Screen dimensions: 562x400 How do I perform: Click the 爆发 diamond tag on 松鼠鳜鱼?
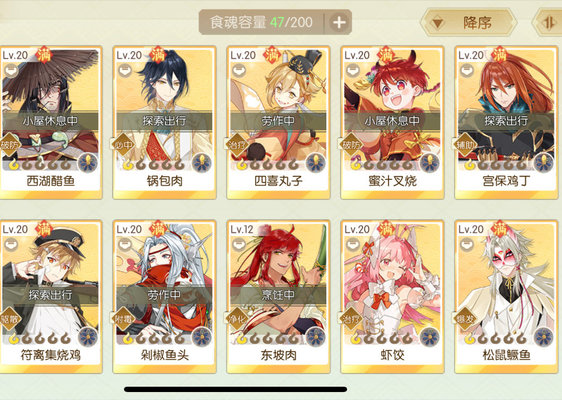pos(465,318)
